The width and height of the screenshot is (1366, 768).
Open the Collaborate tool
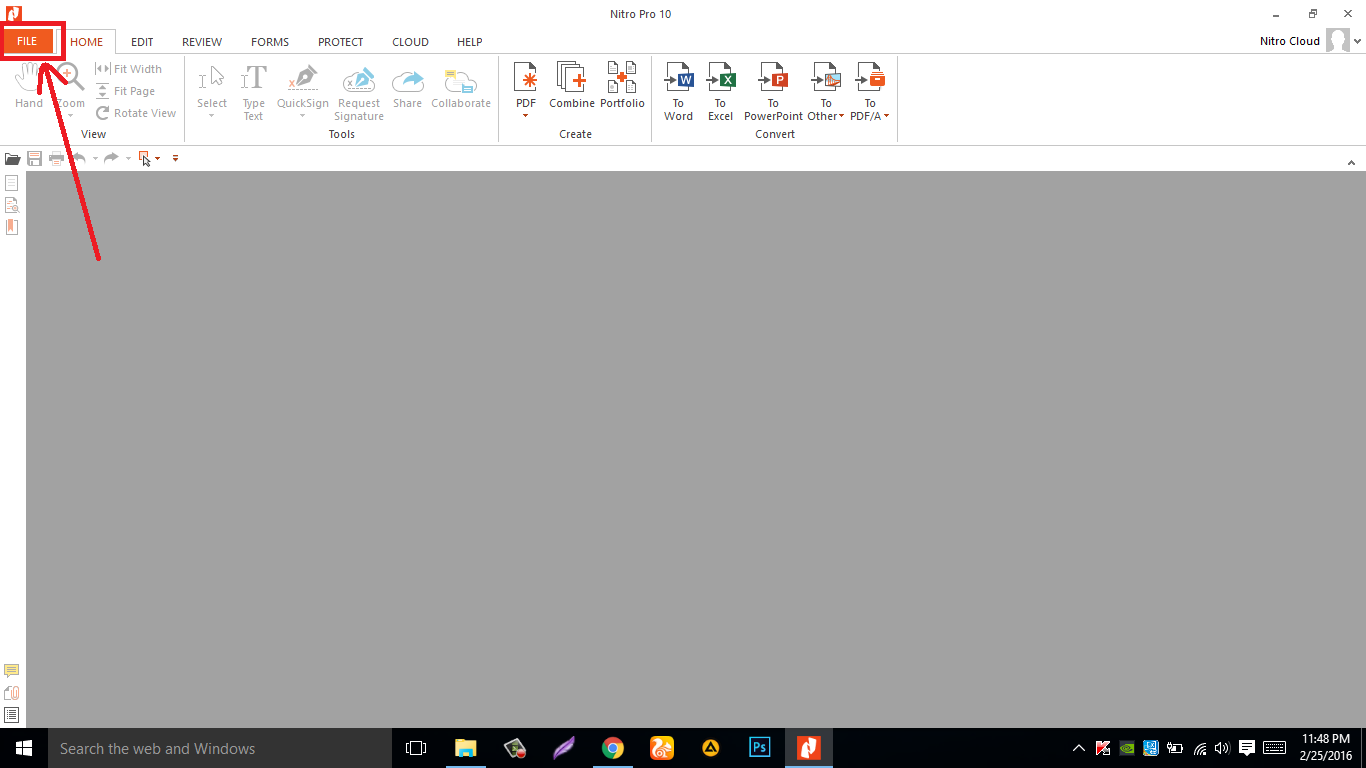click(461, 86)
